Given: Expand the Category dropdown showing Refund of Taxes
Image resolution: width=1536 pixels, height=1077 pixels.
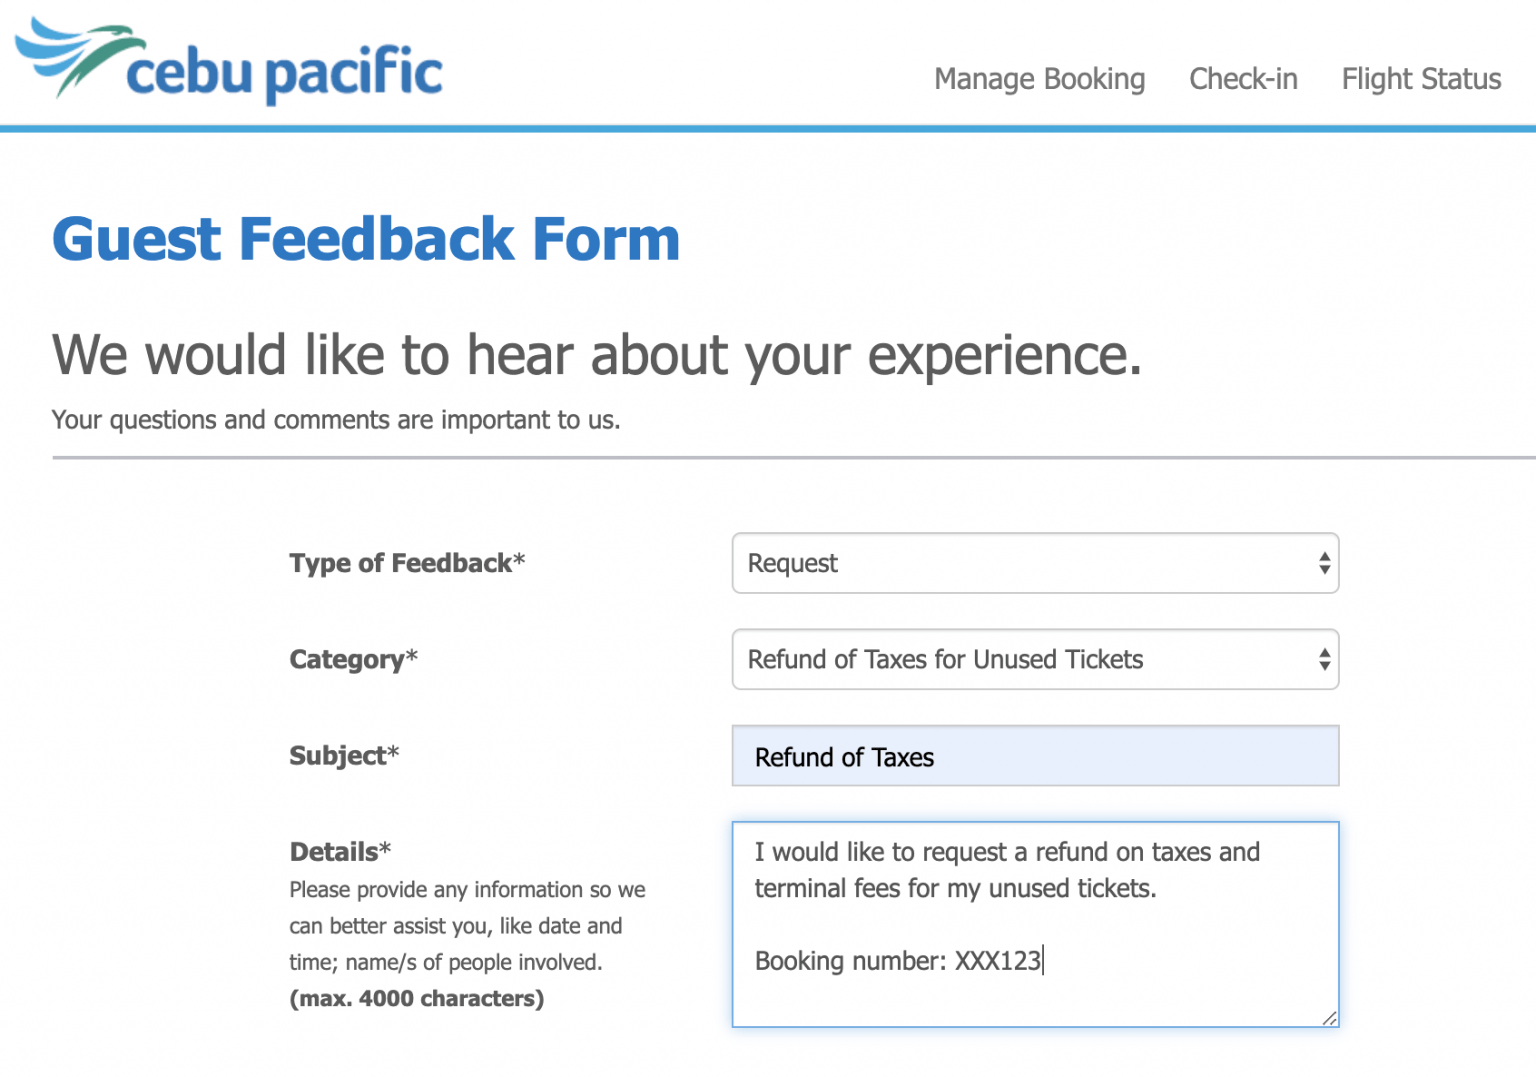Looking at the screenshot, I should coord(1020,659).
